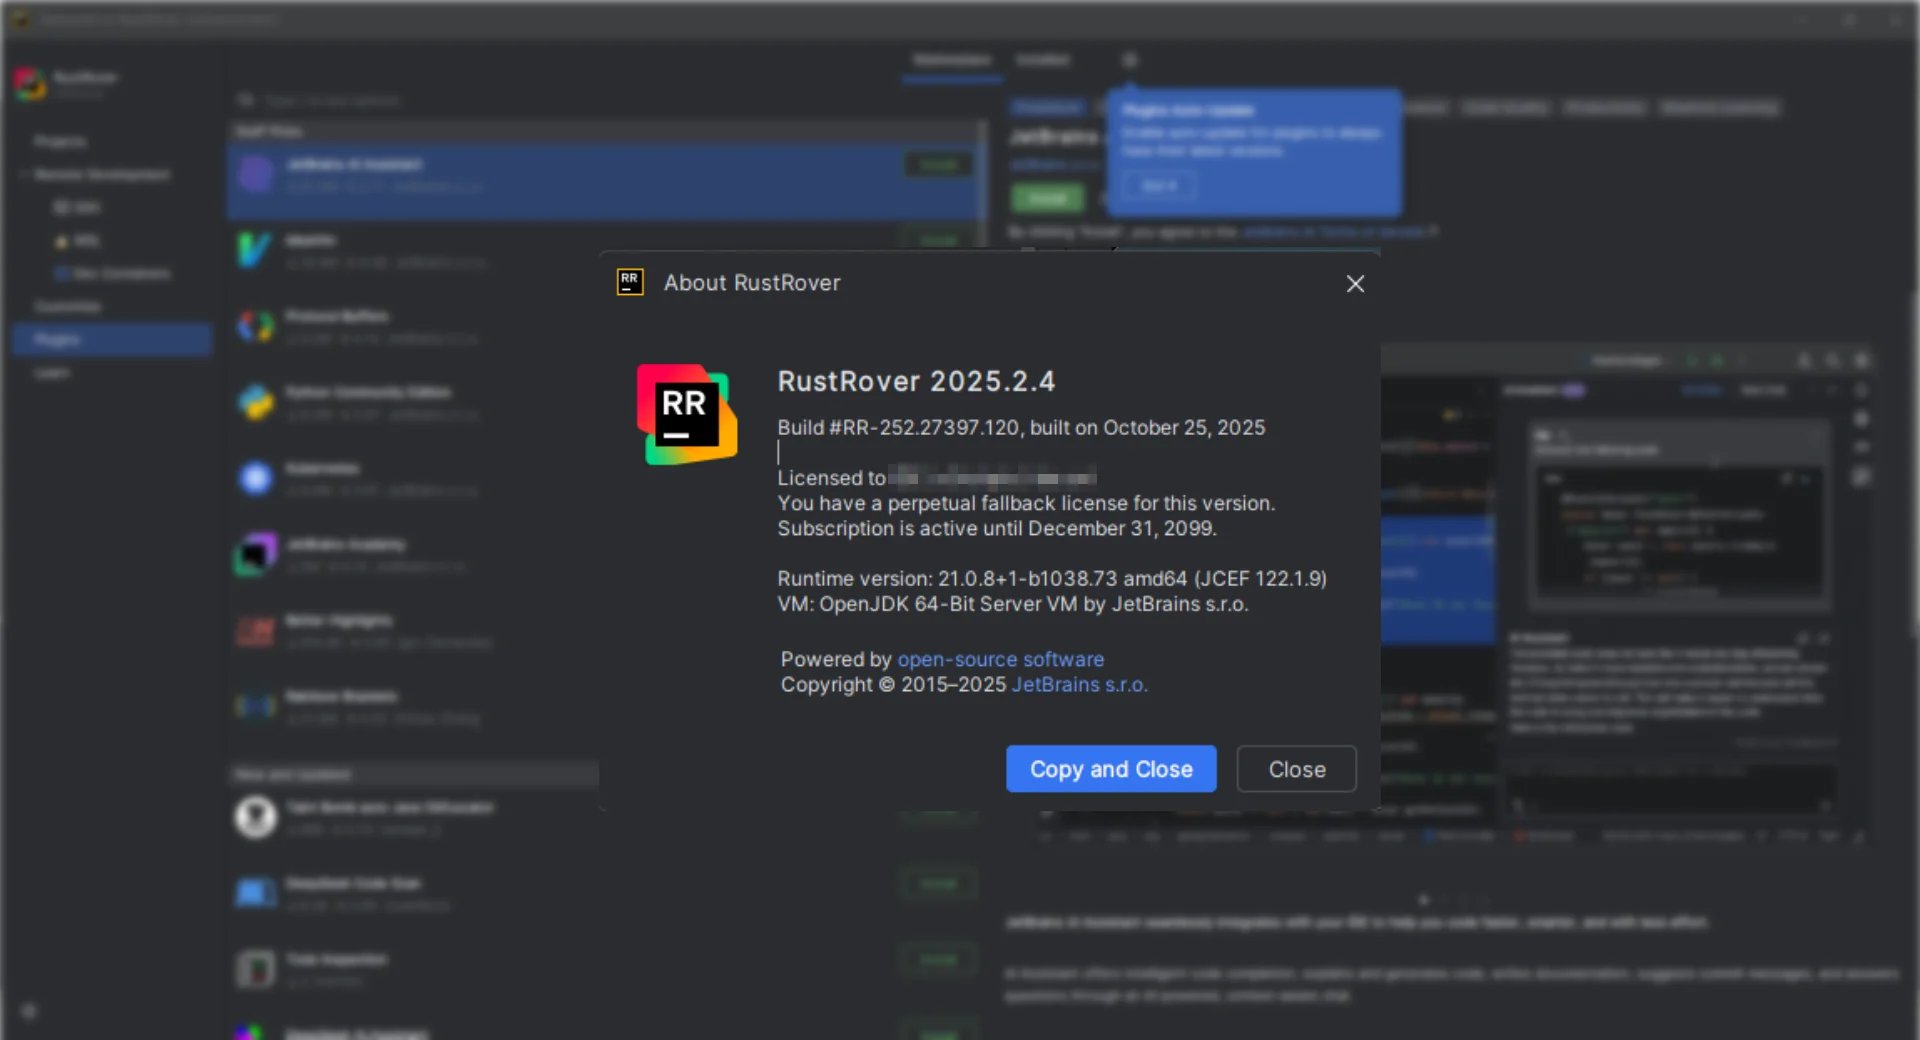Click the VM: OpenJDK 64-Bit line
The image size is (1920, 1040).
tap(1013, 604)
